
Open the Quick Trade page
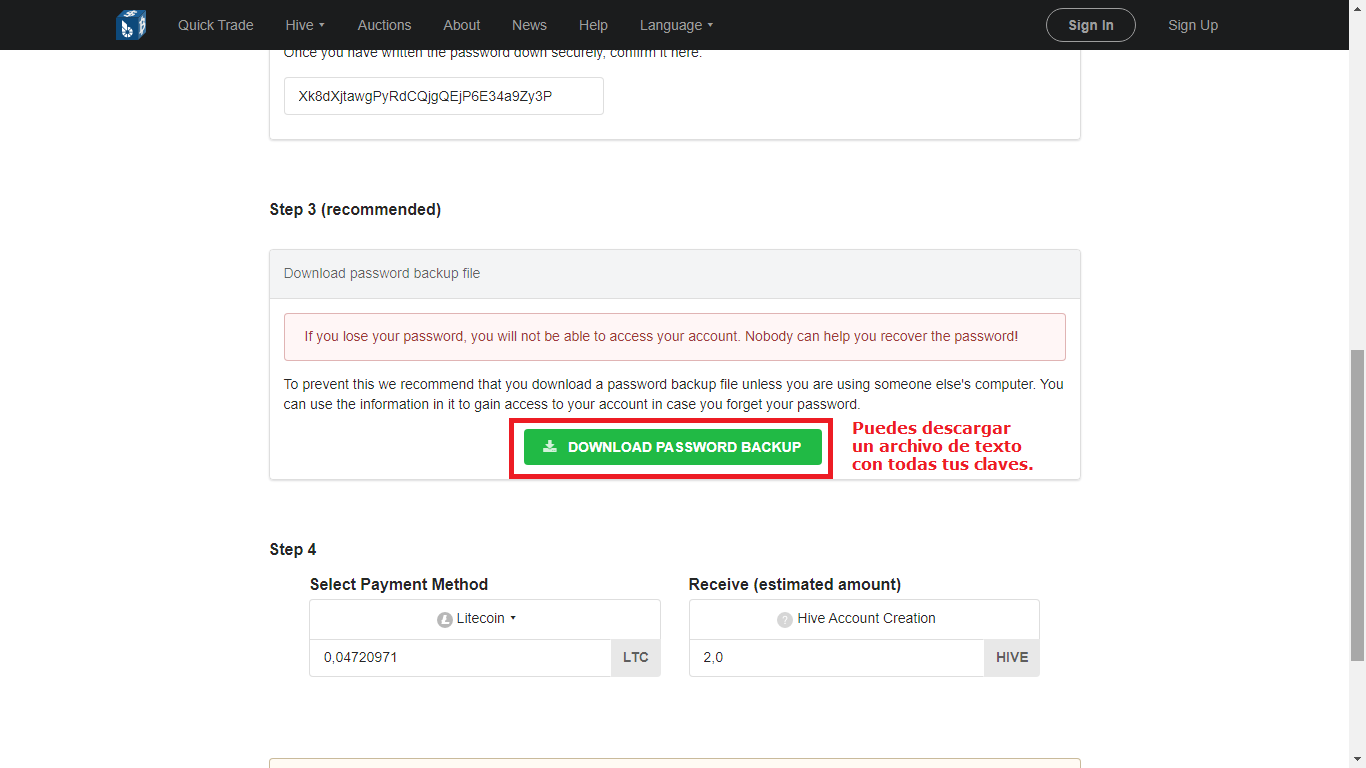coord(216,25)
